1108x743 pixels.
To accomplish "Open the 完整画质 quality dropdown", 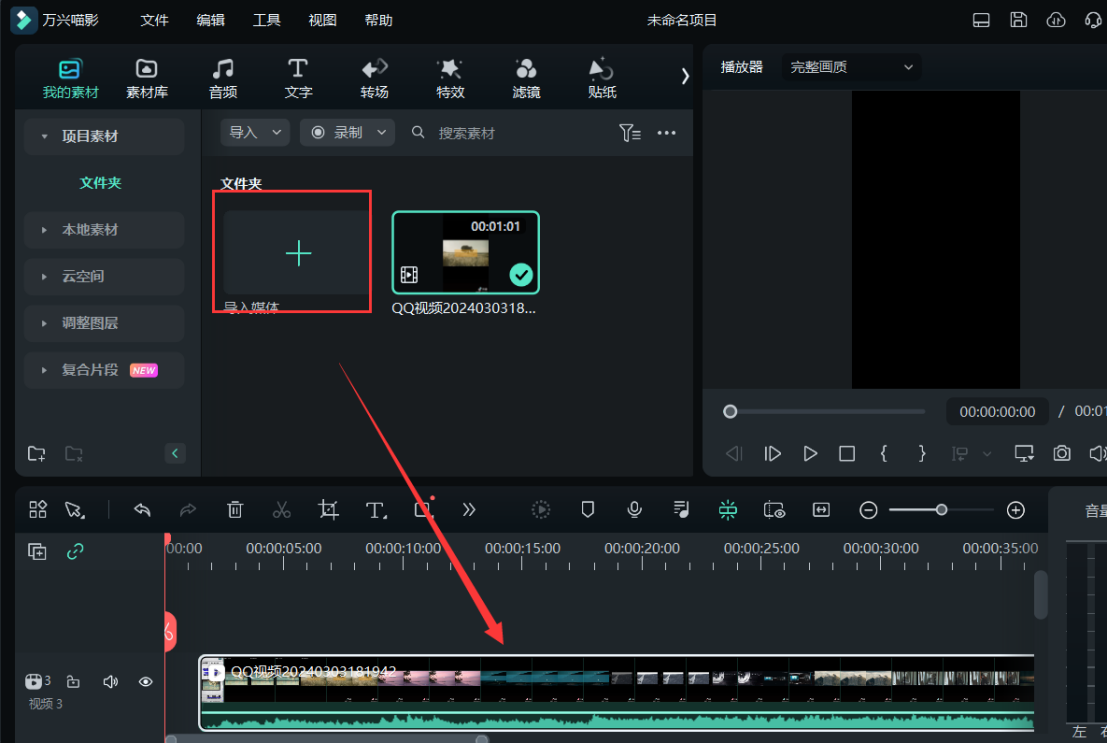I will (x=851, y=67).
